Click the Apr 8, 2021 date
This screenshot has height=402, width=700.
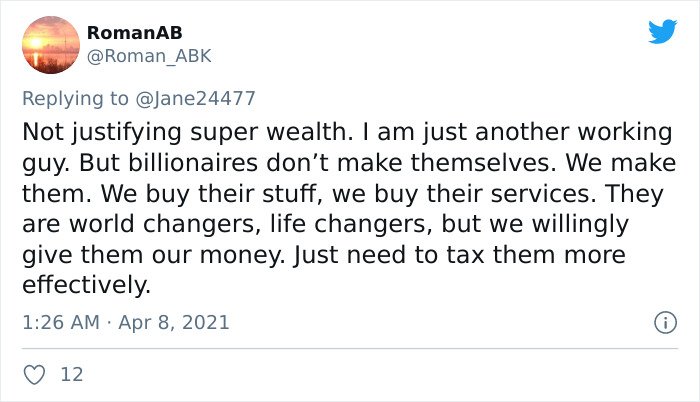[x=174, y=322]
